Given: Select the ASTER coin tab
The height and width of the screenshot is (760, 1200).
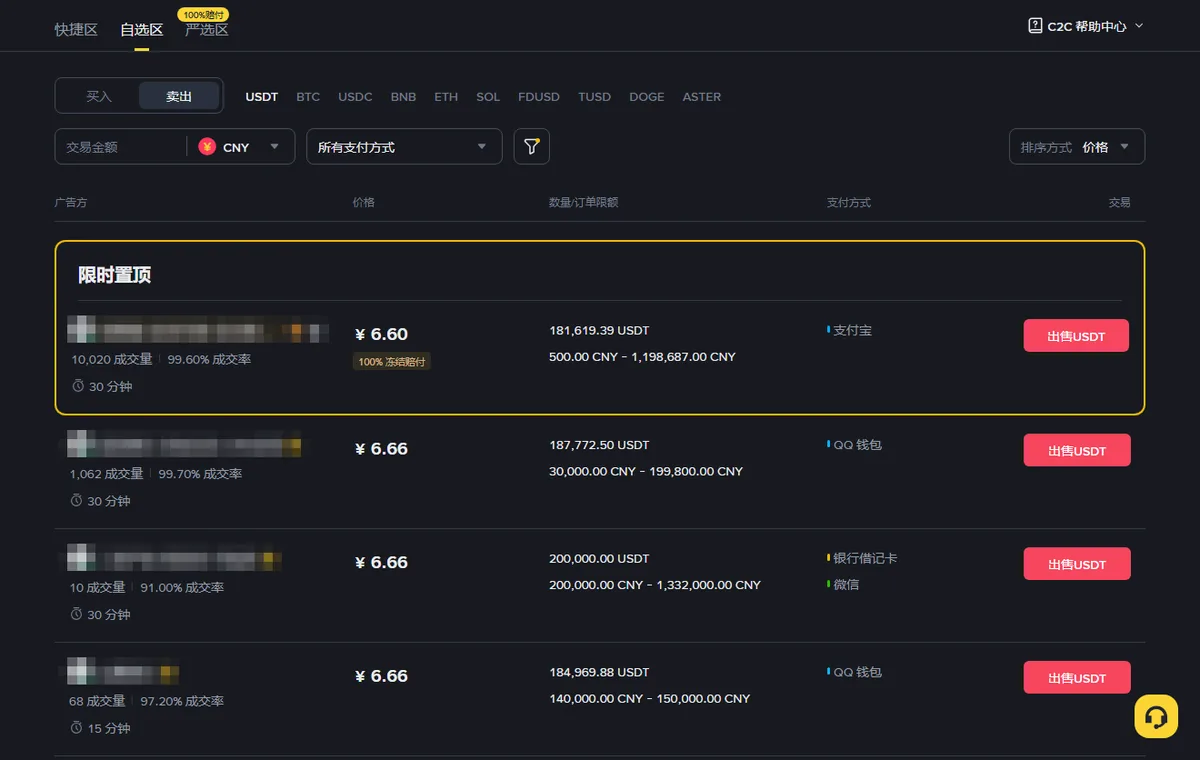Looking at the screenshot, I should click(702, 97).
